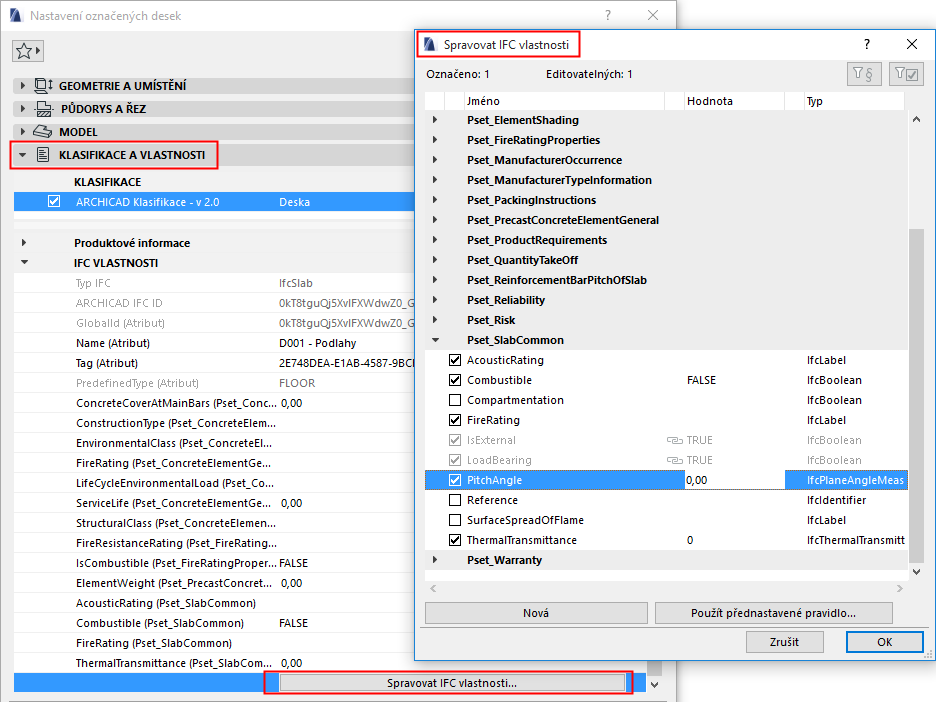Click FALSE value of Combustible property
Screen dimensions: 936x702
pyautogui.click(x=701, y=380)
